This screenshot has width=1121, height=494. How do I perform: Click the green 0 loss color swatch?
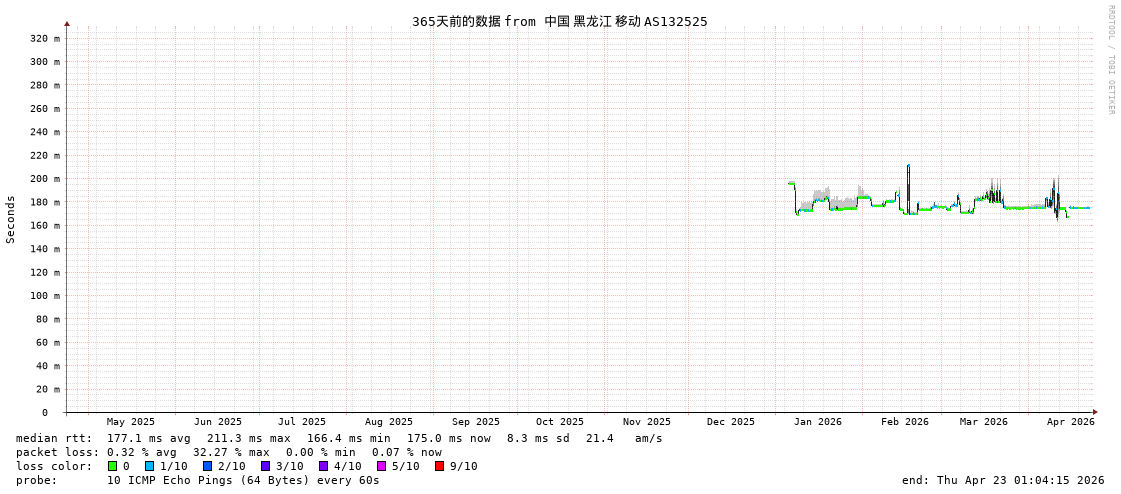[112, 466]
